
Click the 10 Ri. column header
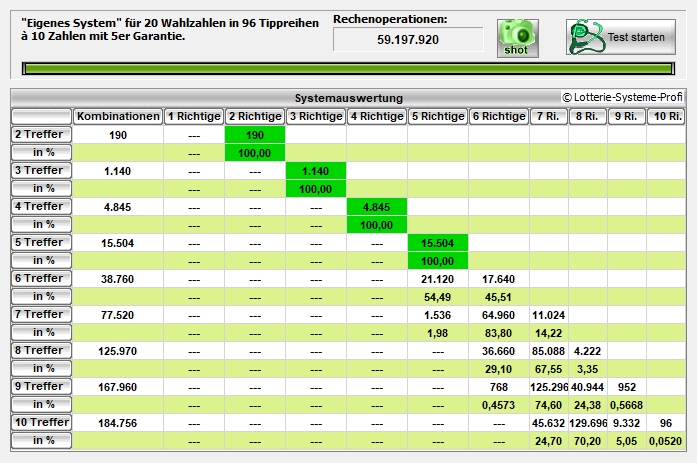tap(665, 116)
